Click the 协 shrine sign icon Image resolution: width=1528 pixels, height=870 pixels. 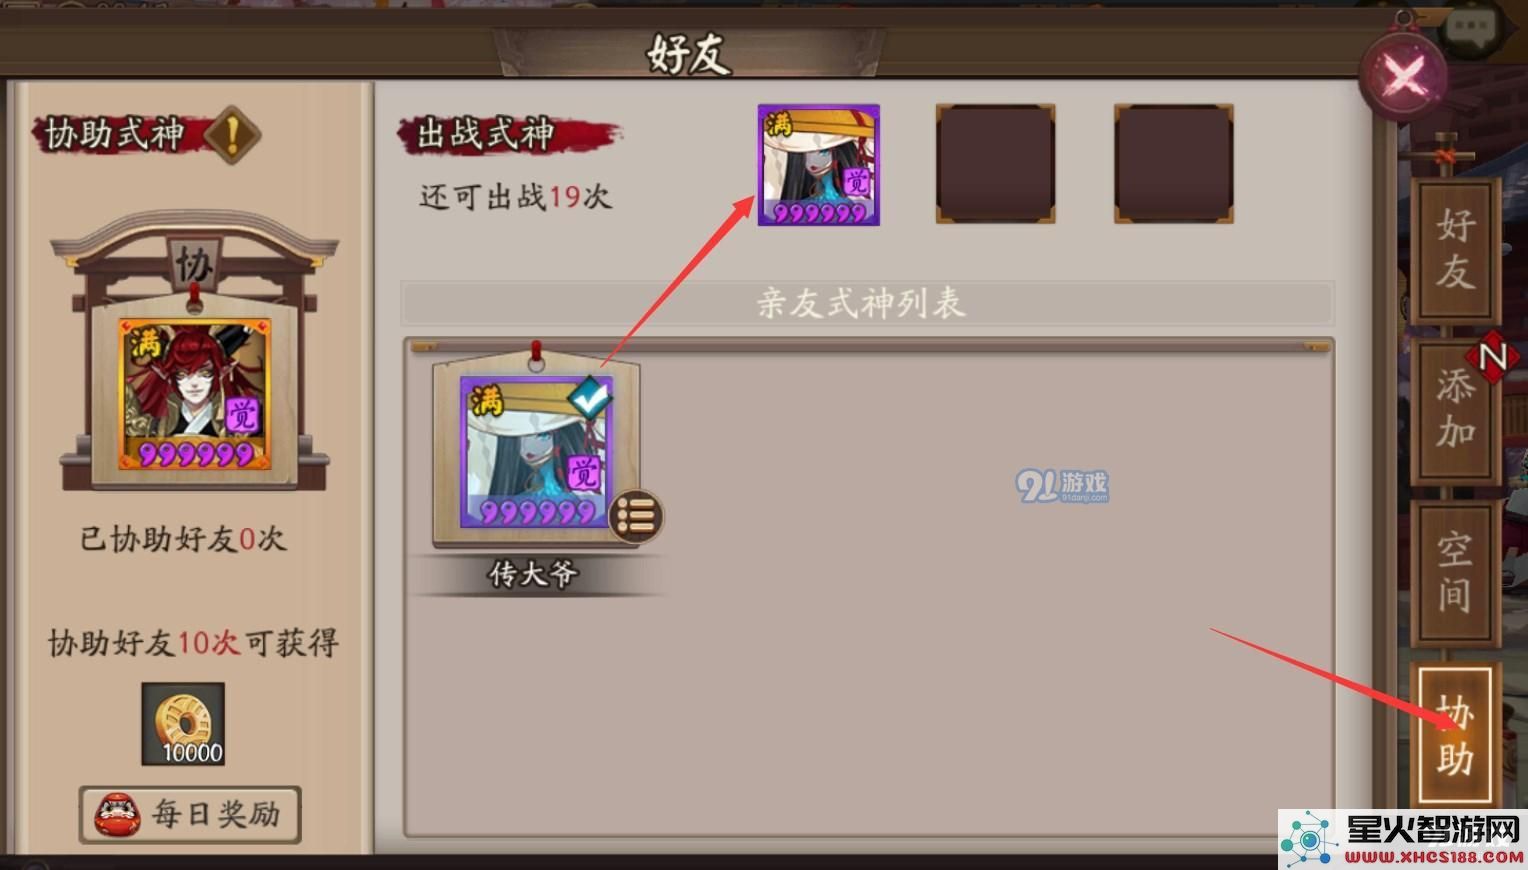(x=194, y=264)
